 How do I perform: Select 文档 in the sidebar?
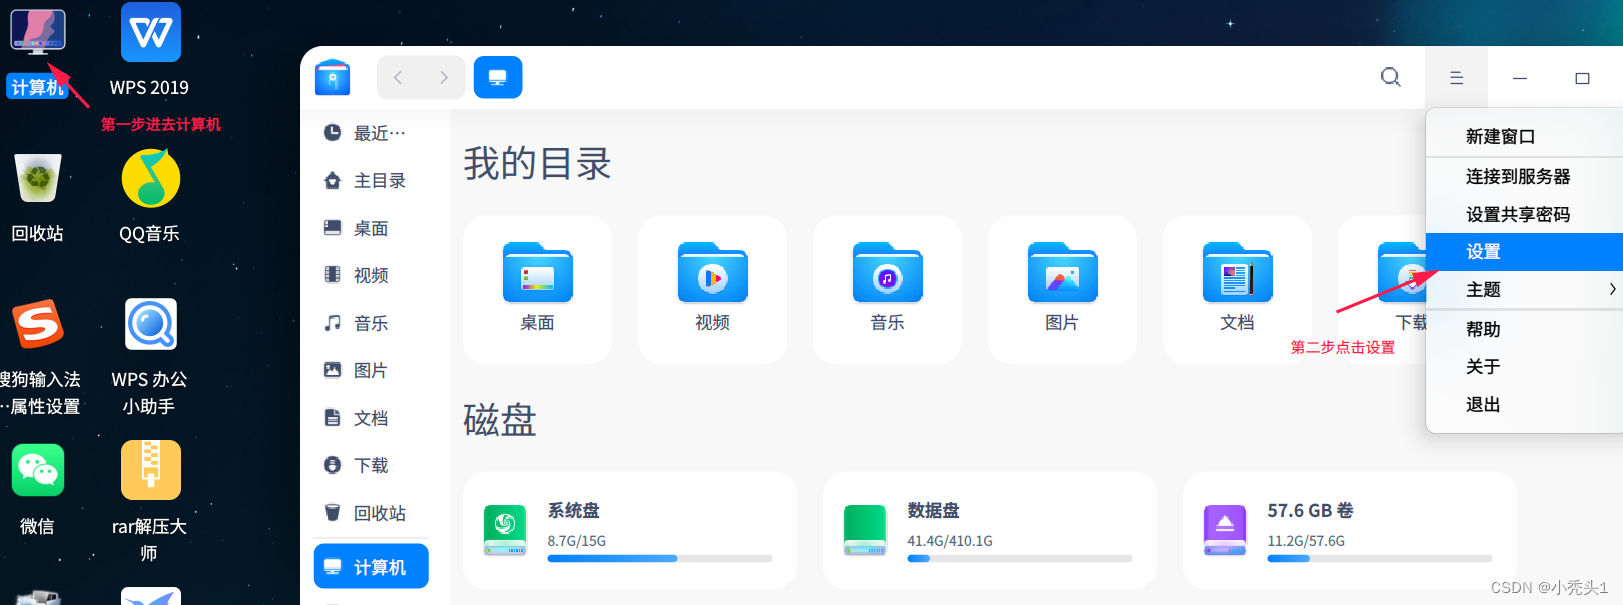[371, 418]
